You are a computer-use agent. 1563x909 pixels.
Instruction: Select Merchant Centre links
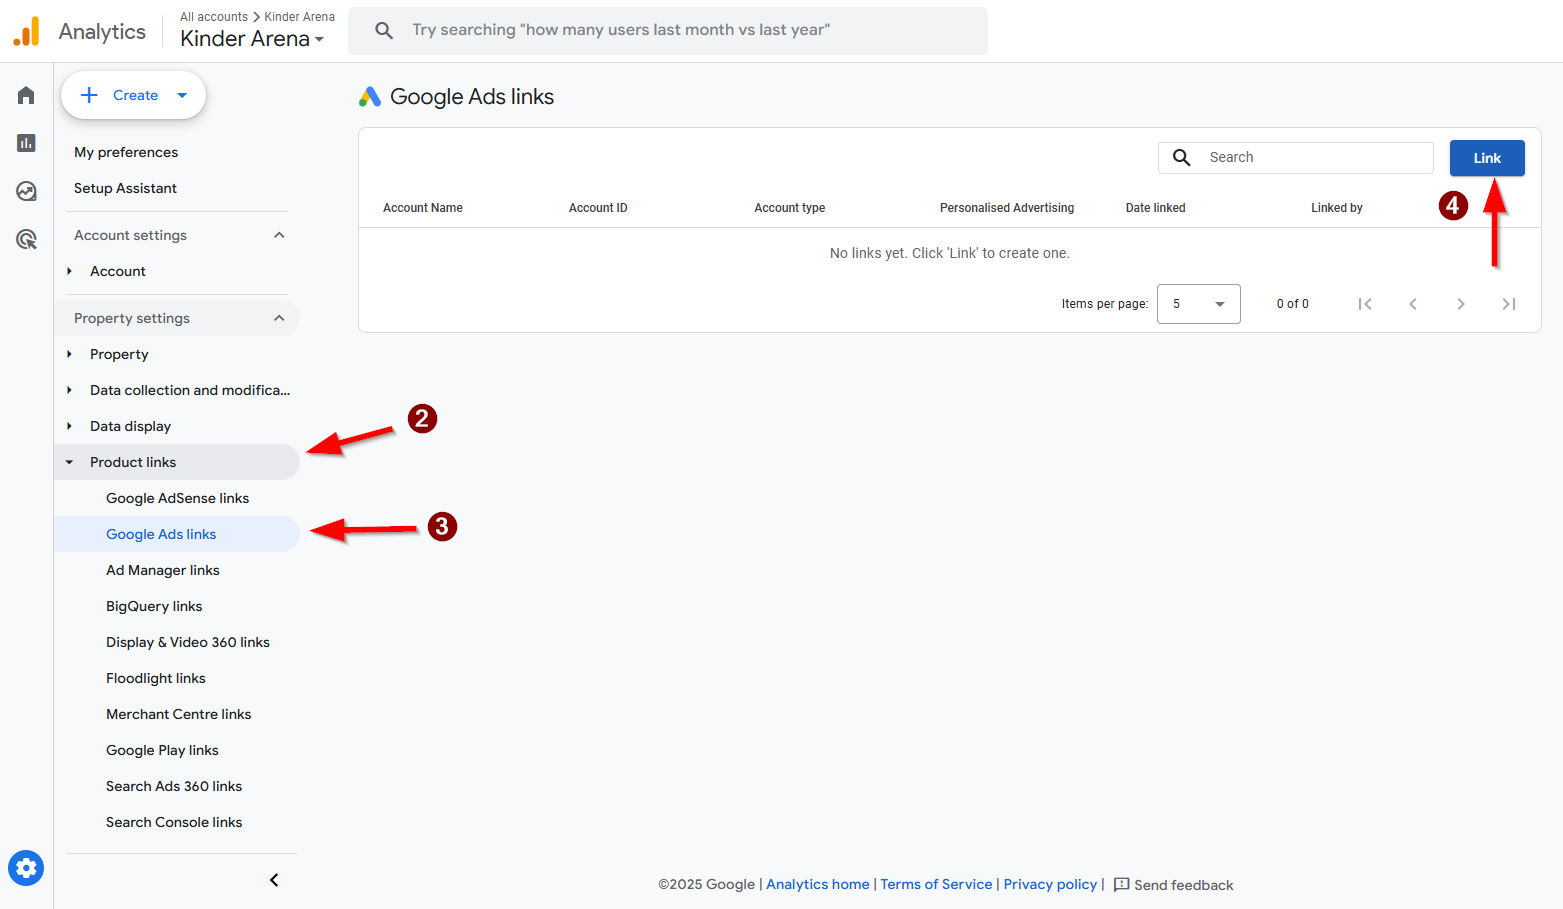179,714
